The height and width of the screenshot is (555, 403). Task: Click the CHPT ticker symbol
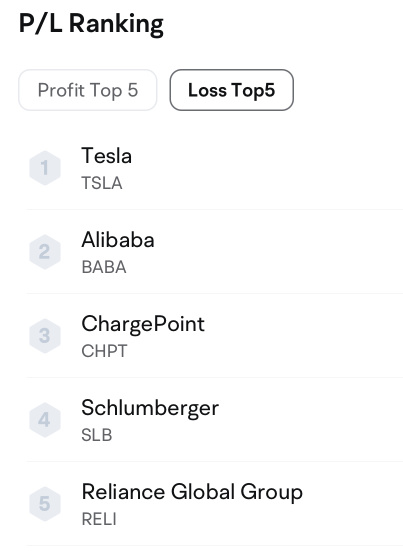point(104,351)
